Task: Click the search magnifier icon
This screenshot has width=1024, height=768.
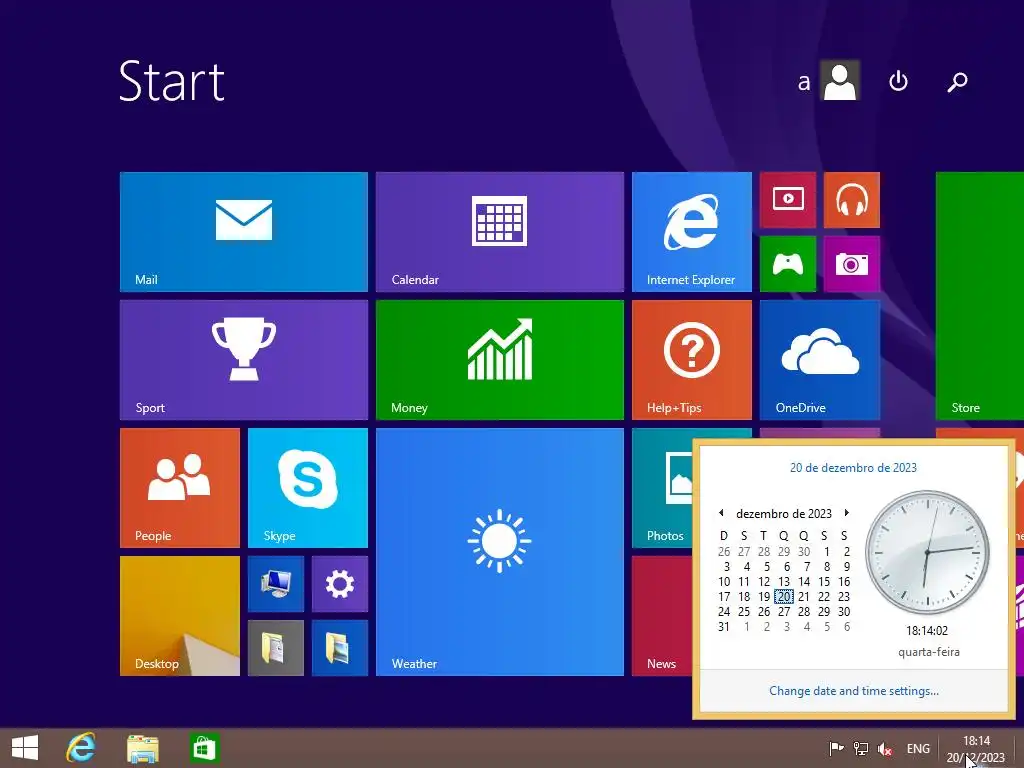Action: click(x=957, y=82)
